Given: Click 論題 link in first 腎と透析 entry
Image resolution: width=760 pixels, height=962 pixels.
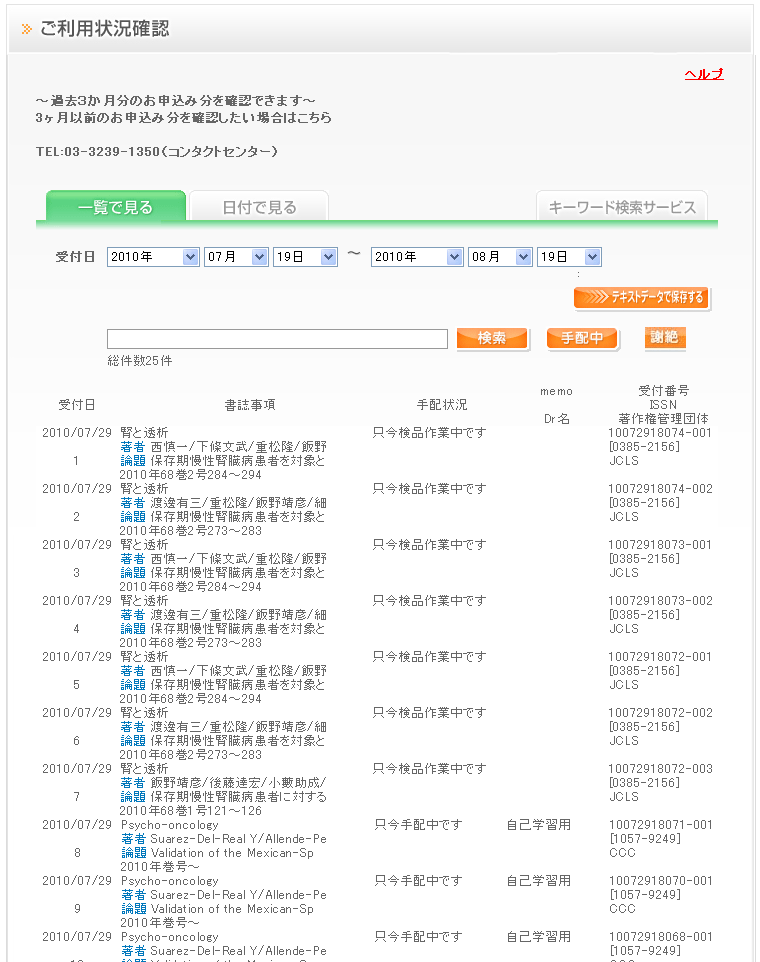Looking at the screenshot, I should tap(133, 461).
